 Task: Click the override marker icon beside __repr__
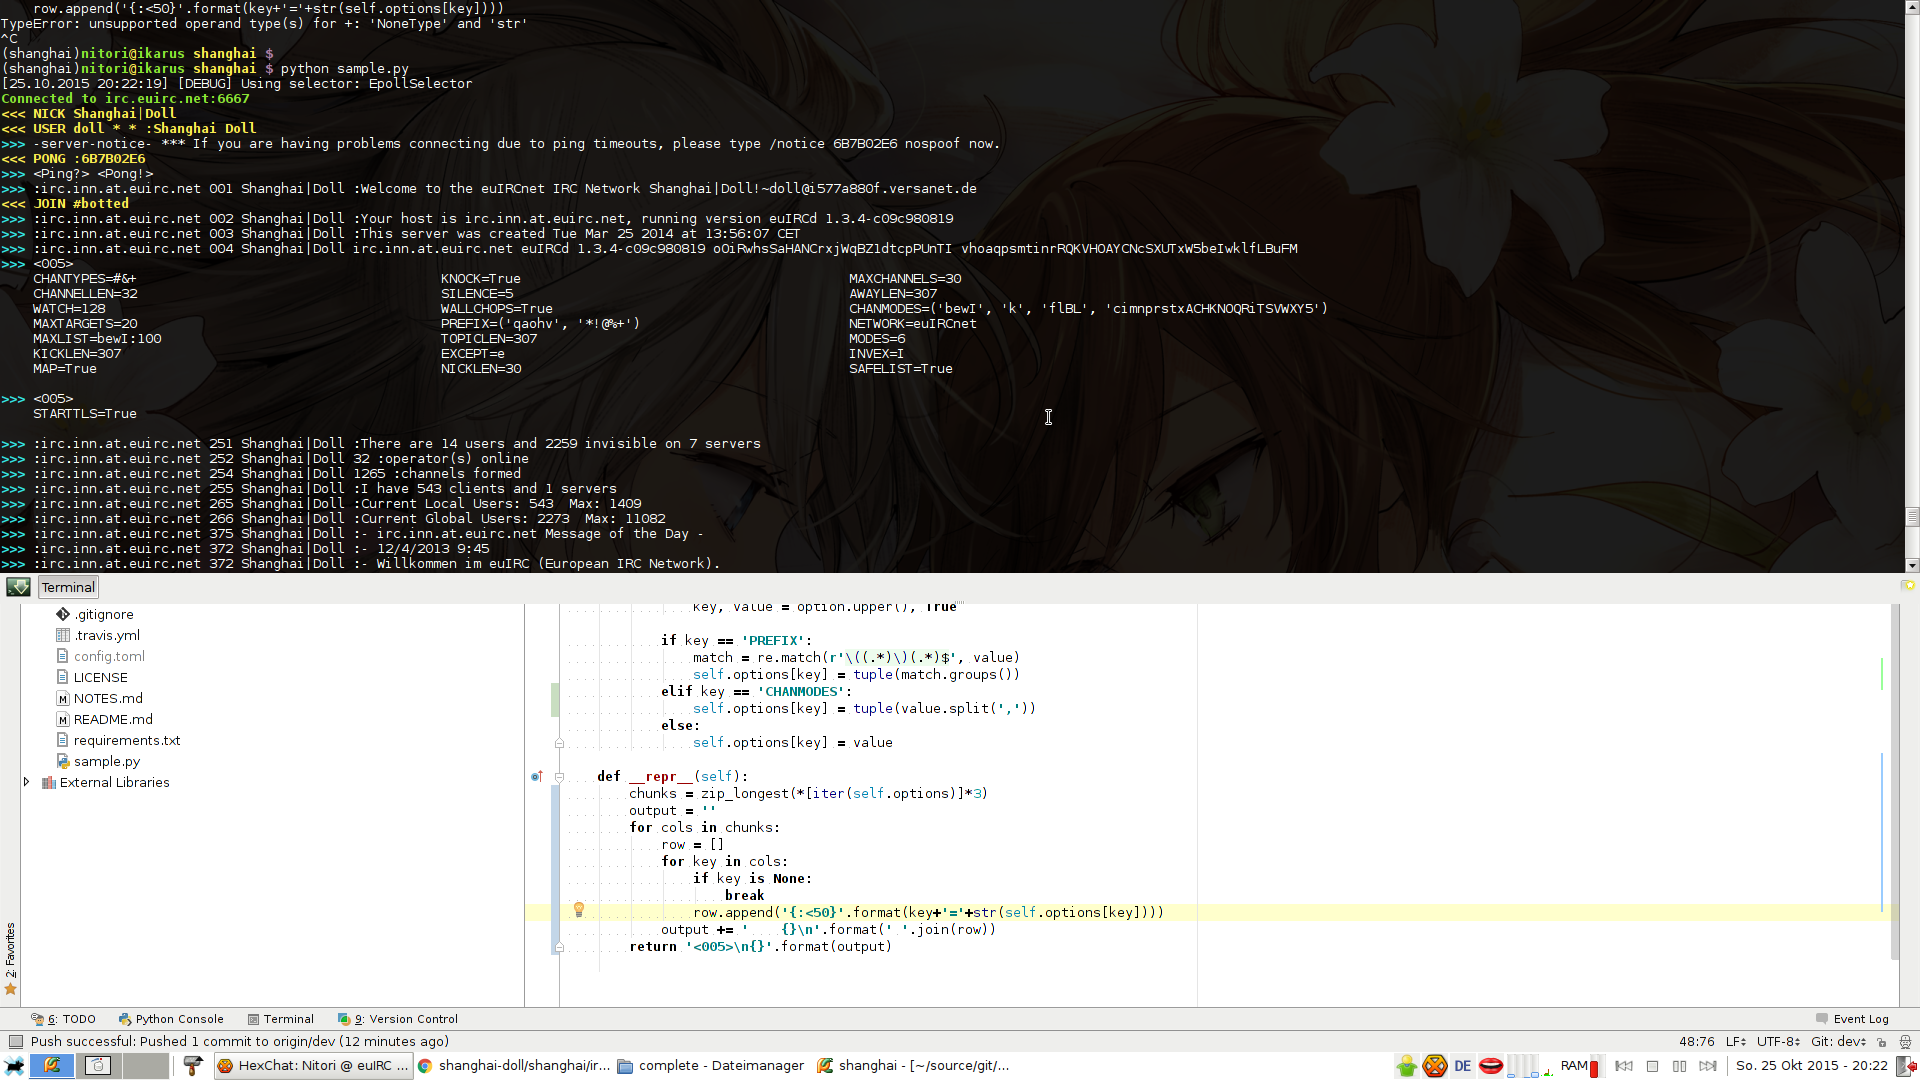pos(537,776)
